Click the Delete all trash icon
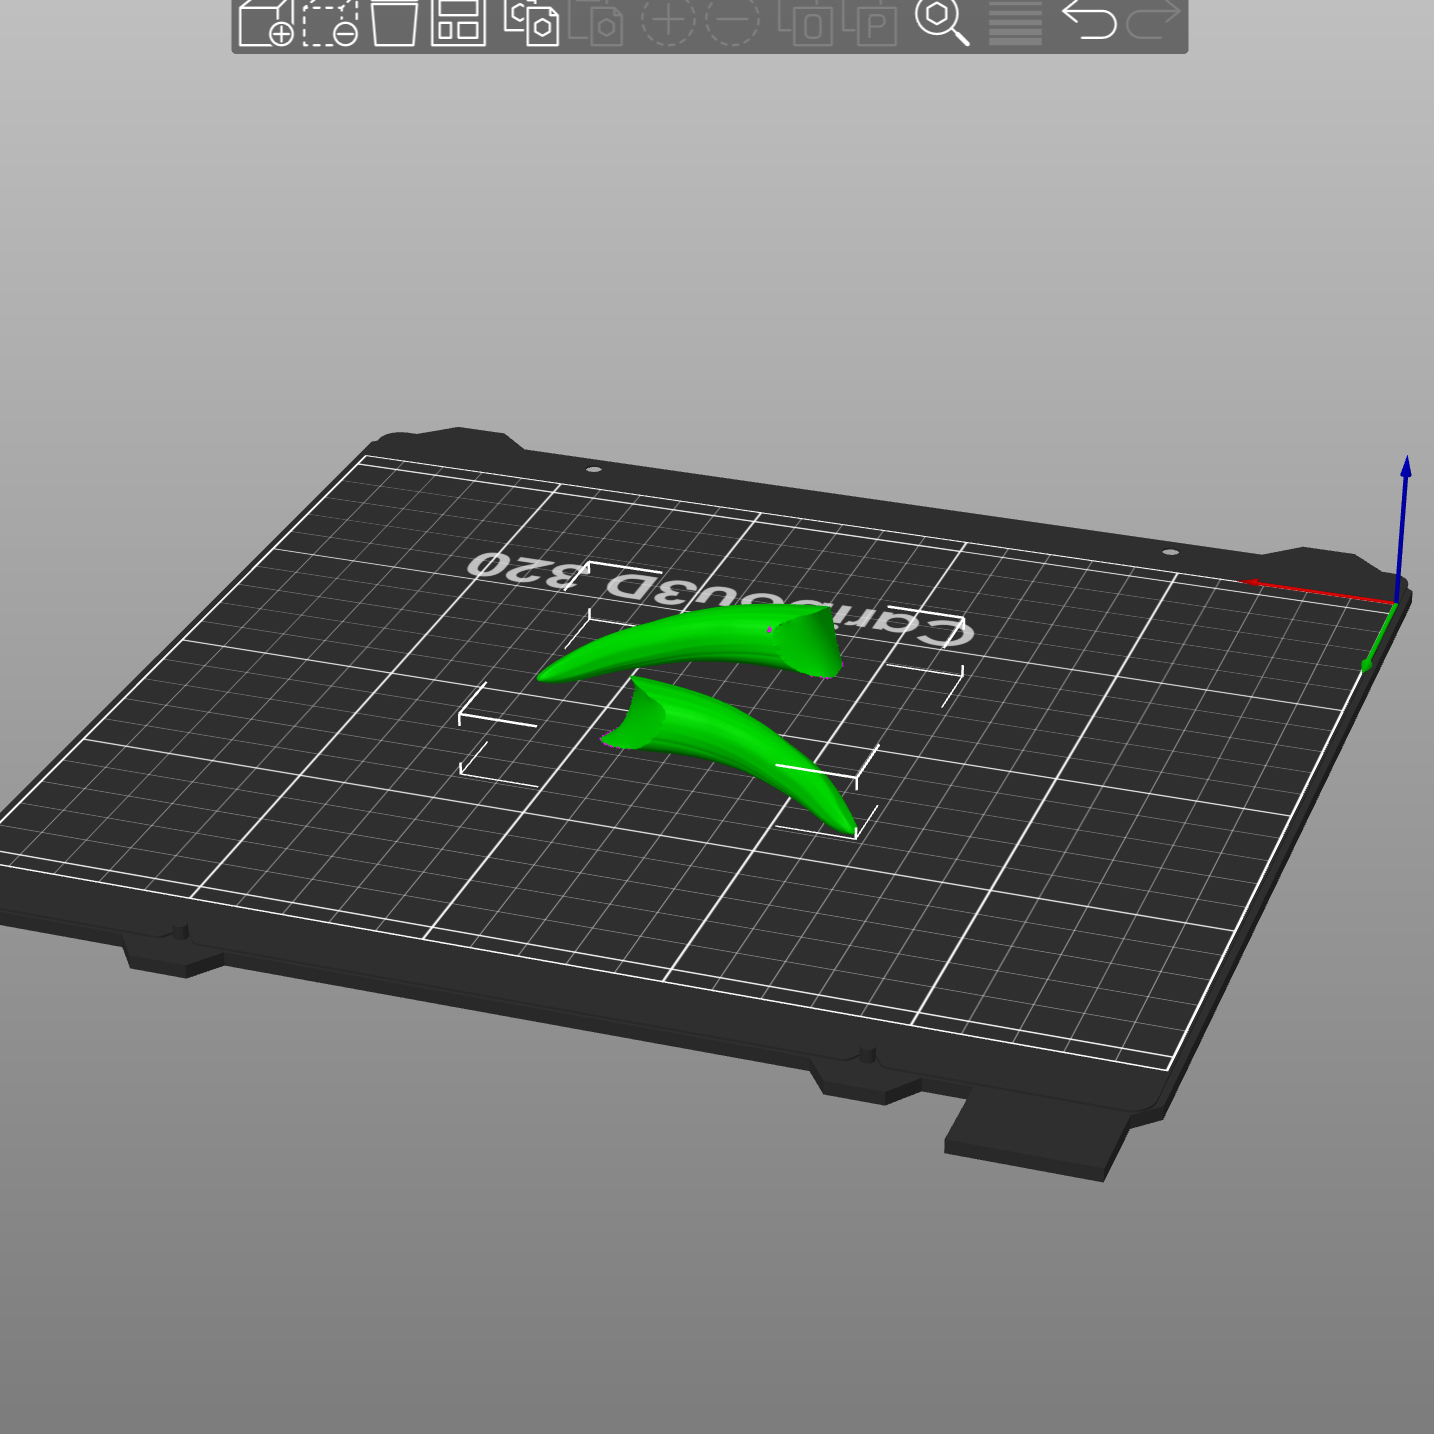Screen dimensions: 1434x1434 (394, 22)
